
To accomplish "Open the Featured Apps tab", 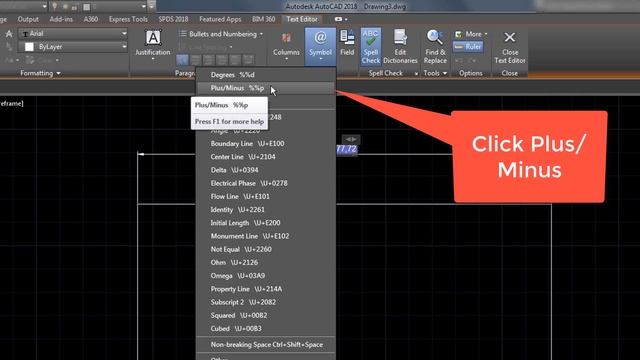I will pyautogui.click(x=220, y=19).
